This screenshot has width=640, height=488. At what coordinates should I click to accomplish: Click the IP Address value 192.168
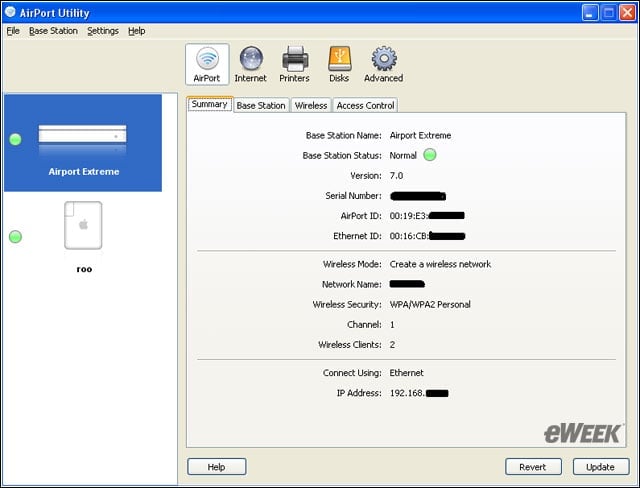tap(407, 393)
